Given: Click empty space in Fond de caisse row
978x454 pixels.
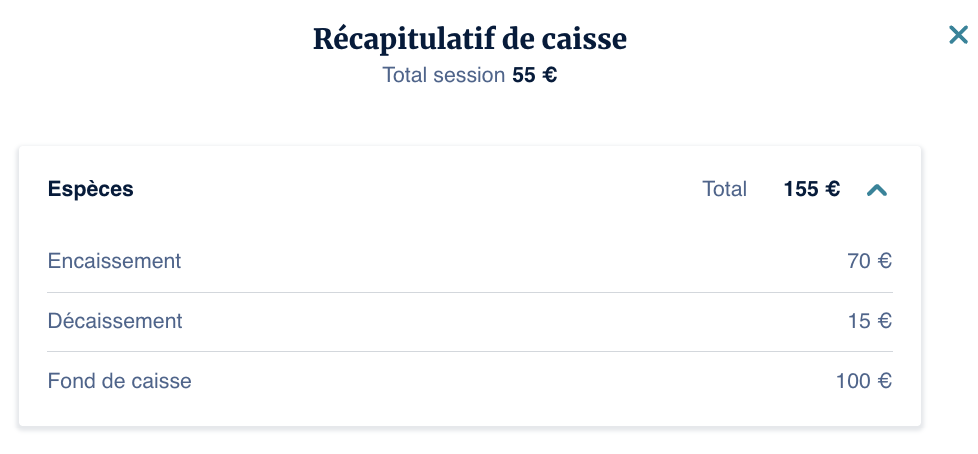Looking at the screenshot, I should [x=500, y=381].
